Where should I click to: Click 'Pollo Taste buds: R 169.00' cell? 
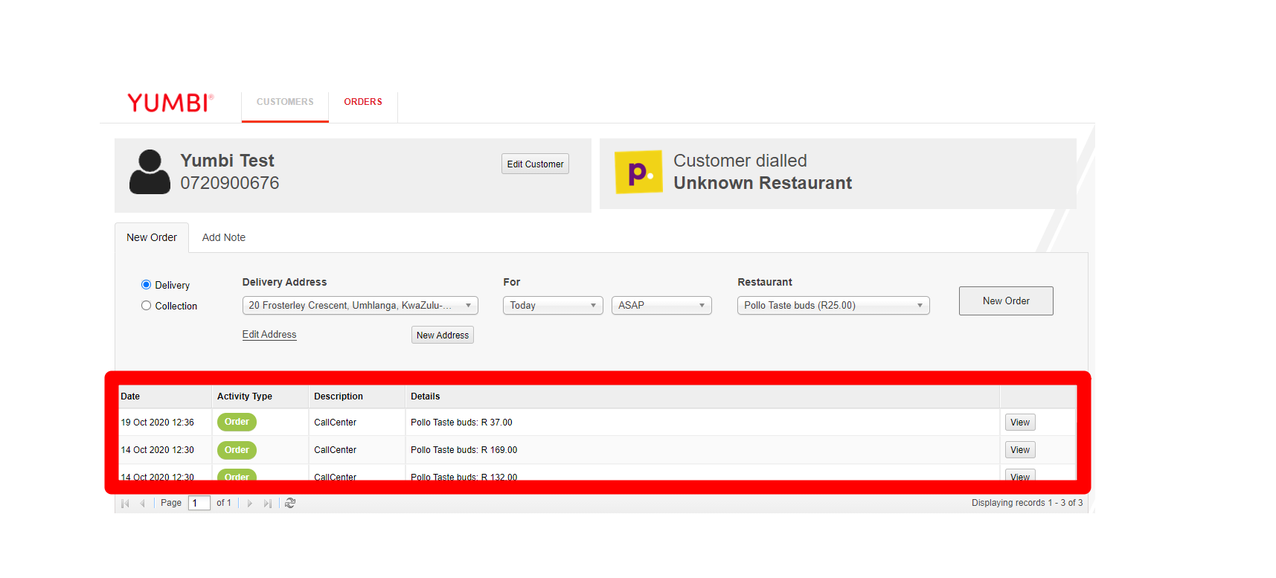pos(464,450)
